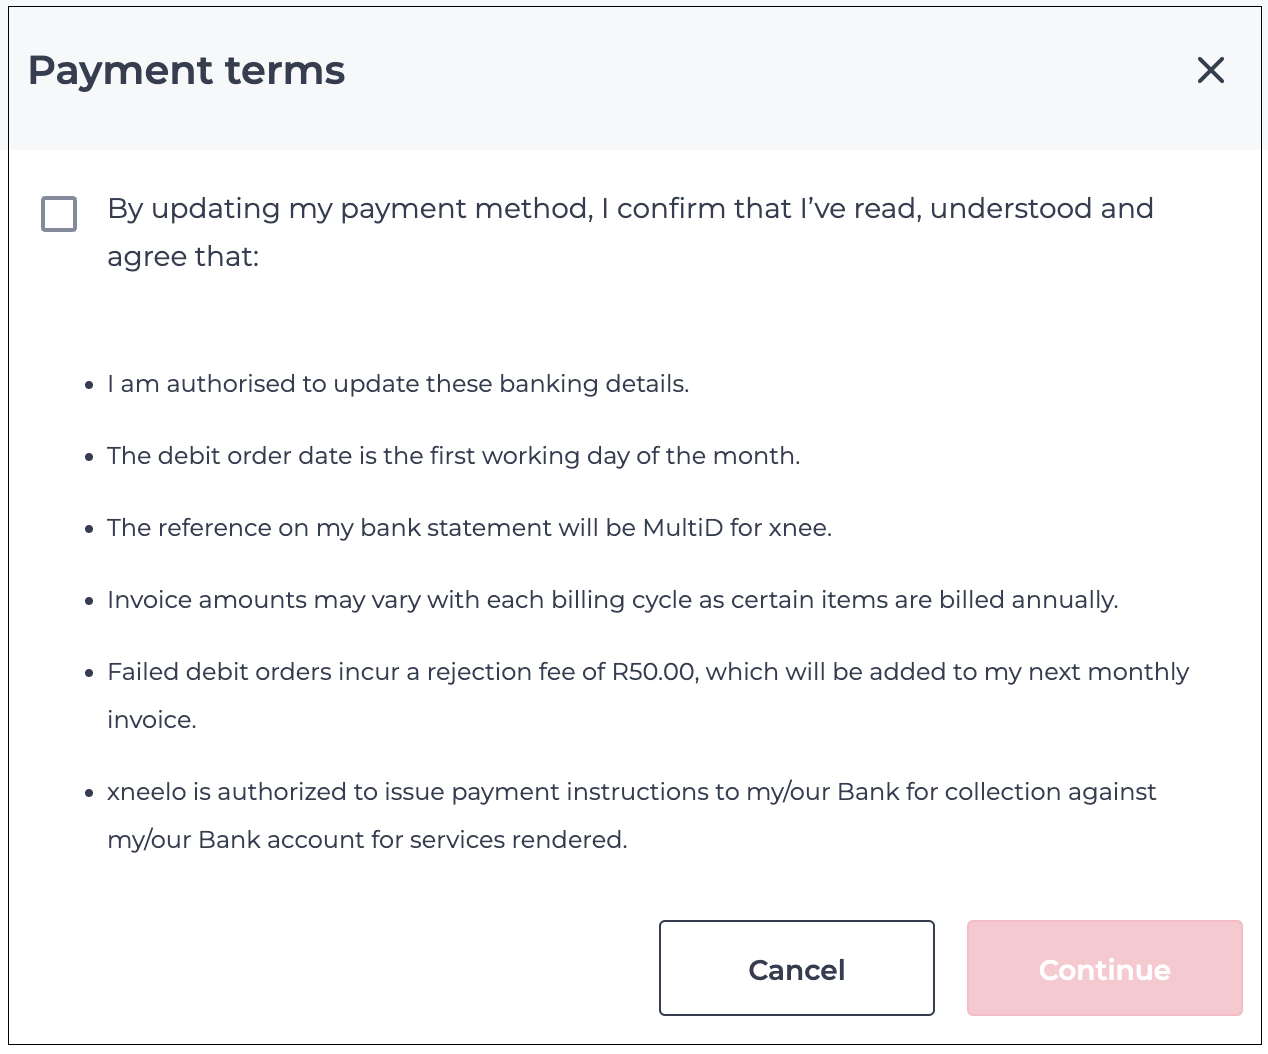
Task: Tick the payment terms confirmation checkbox
Action: pos(59,213)
